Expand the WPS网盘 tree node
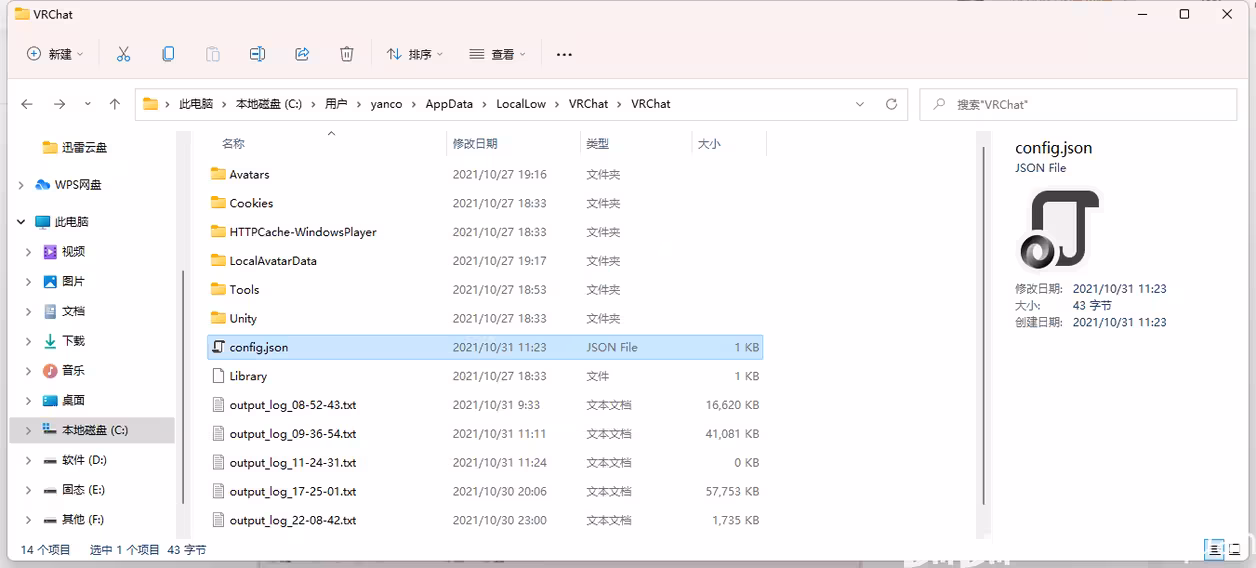Image resolution: width=1256 pixels, height=568 pixels. point(21,185)
